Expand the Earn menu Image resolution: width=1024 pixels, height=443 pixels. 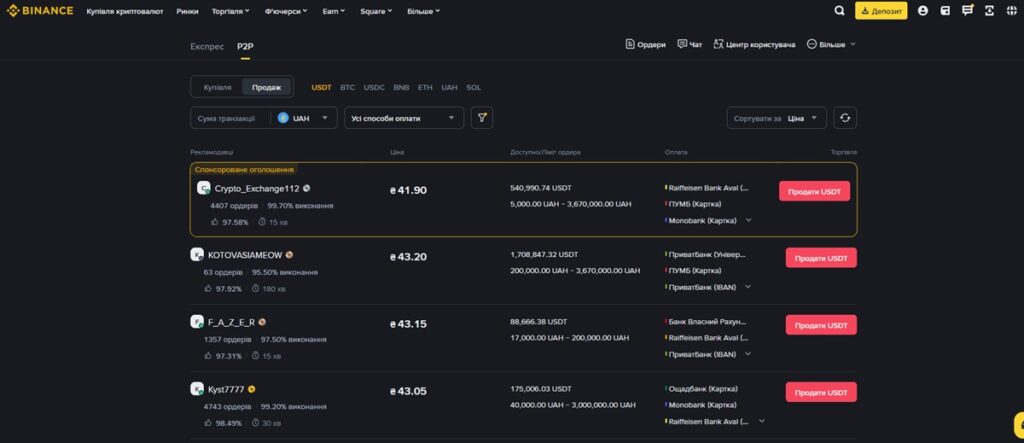click(x=334, y=11)
